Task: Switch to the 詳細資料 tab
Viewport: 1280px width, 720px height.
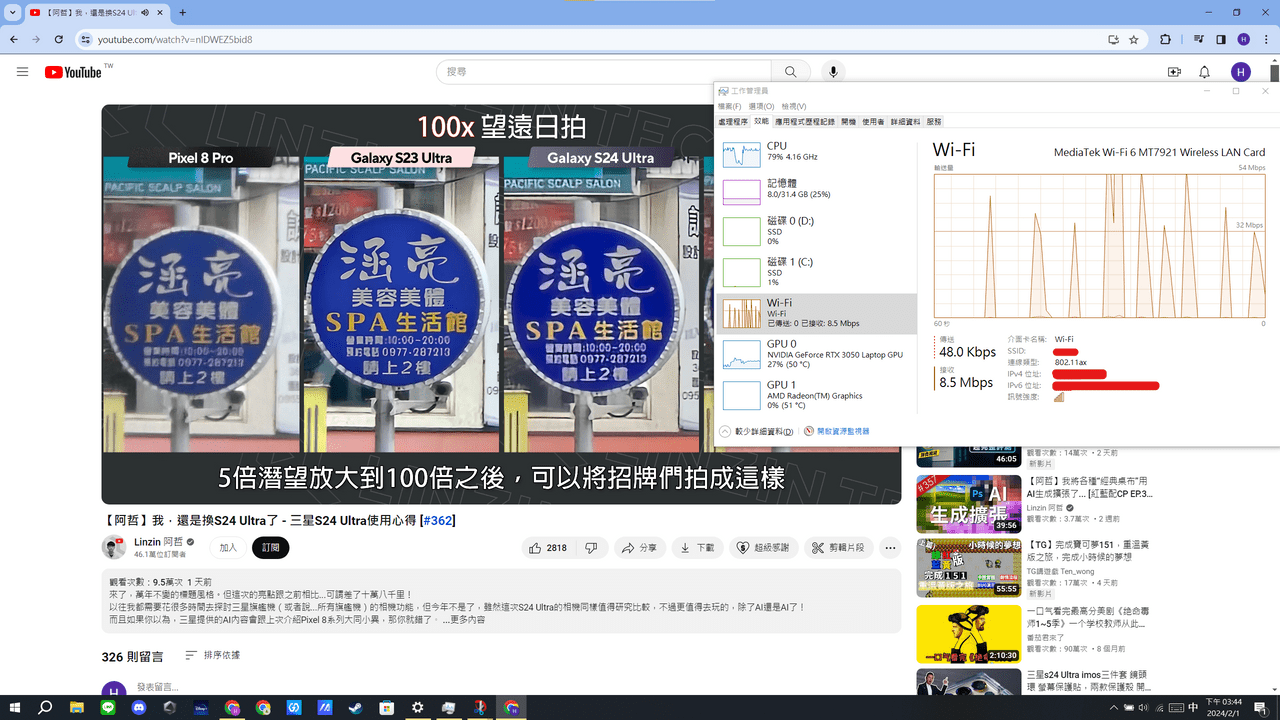Action: pos(905,121)
